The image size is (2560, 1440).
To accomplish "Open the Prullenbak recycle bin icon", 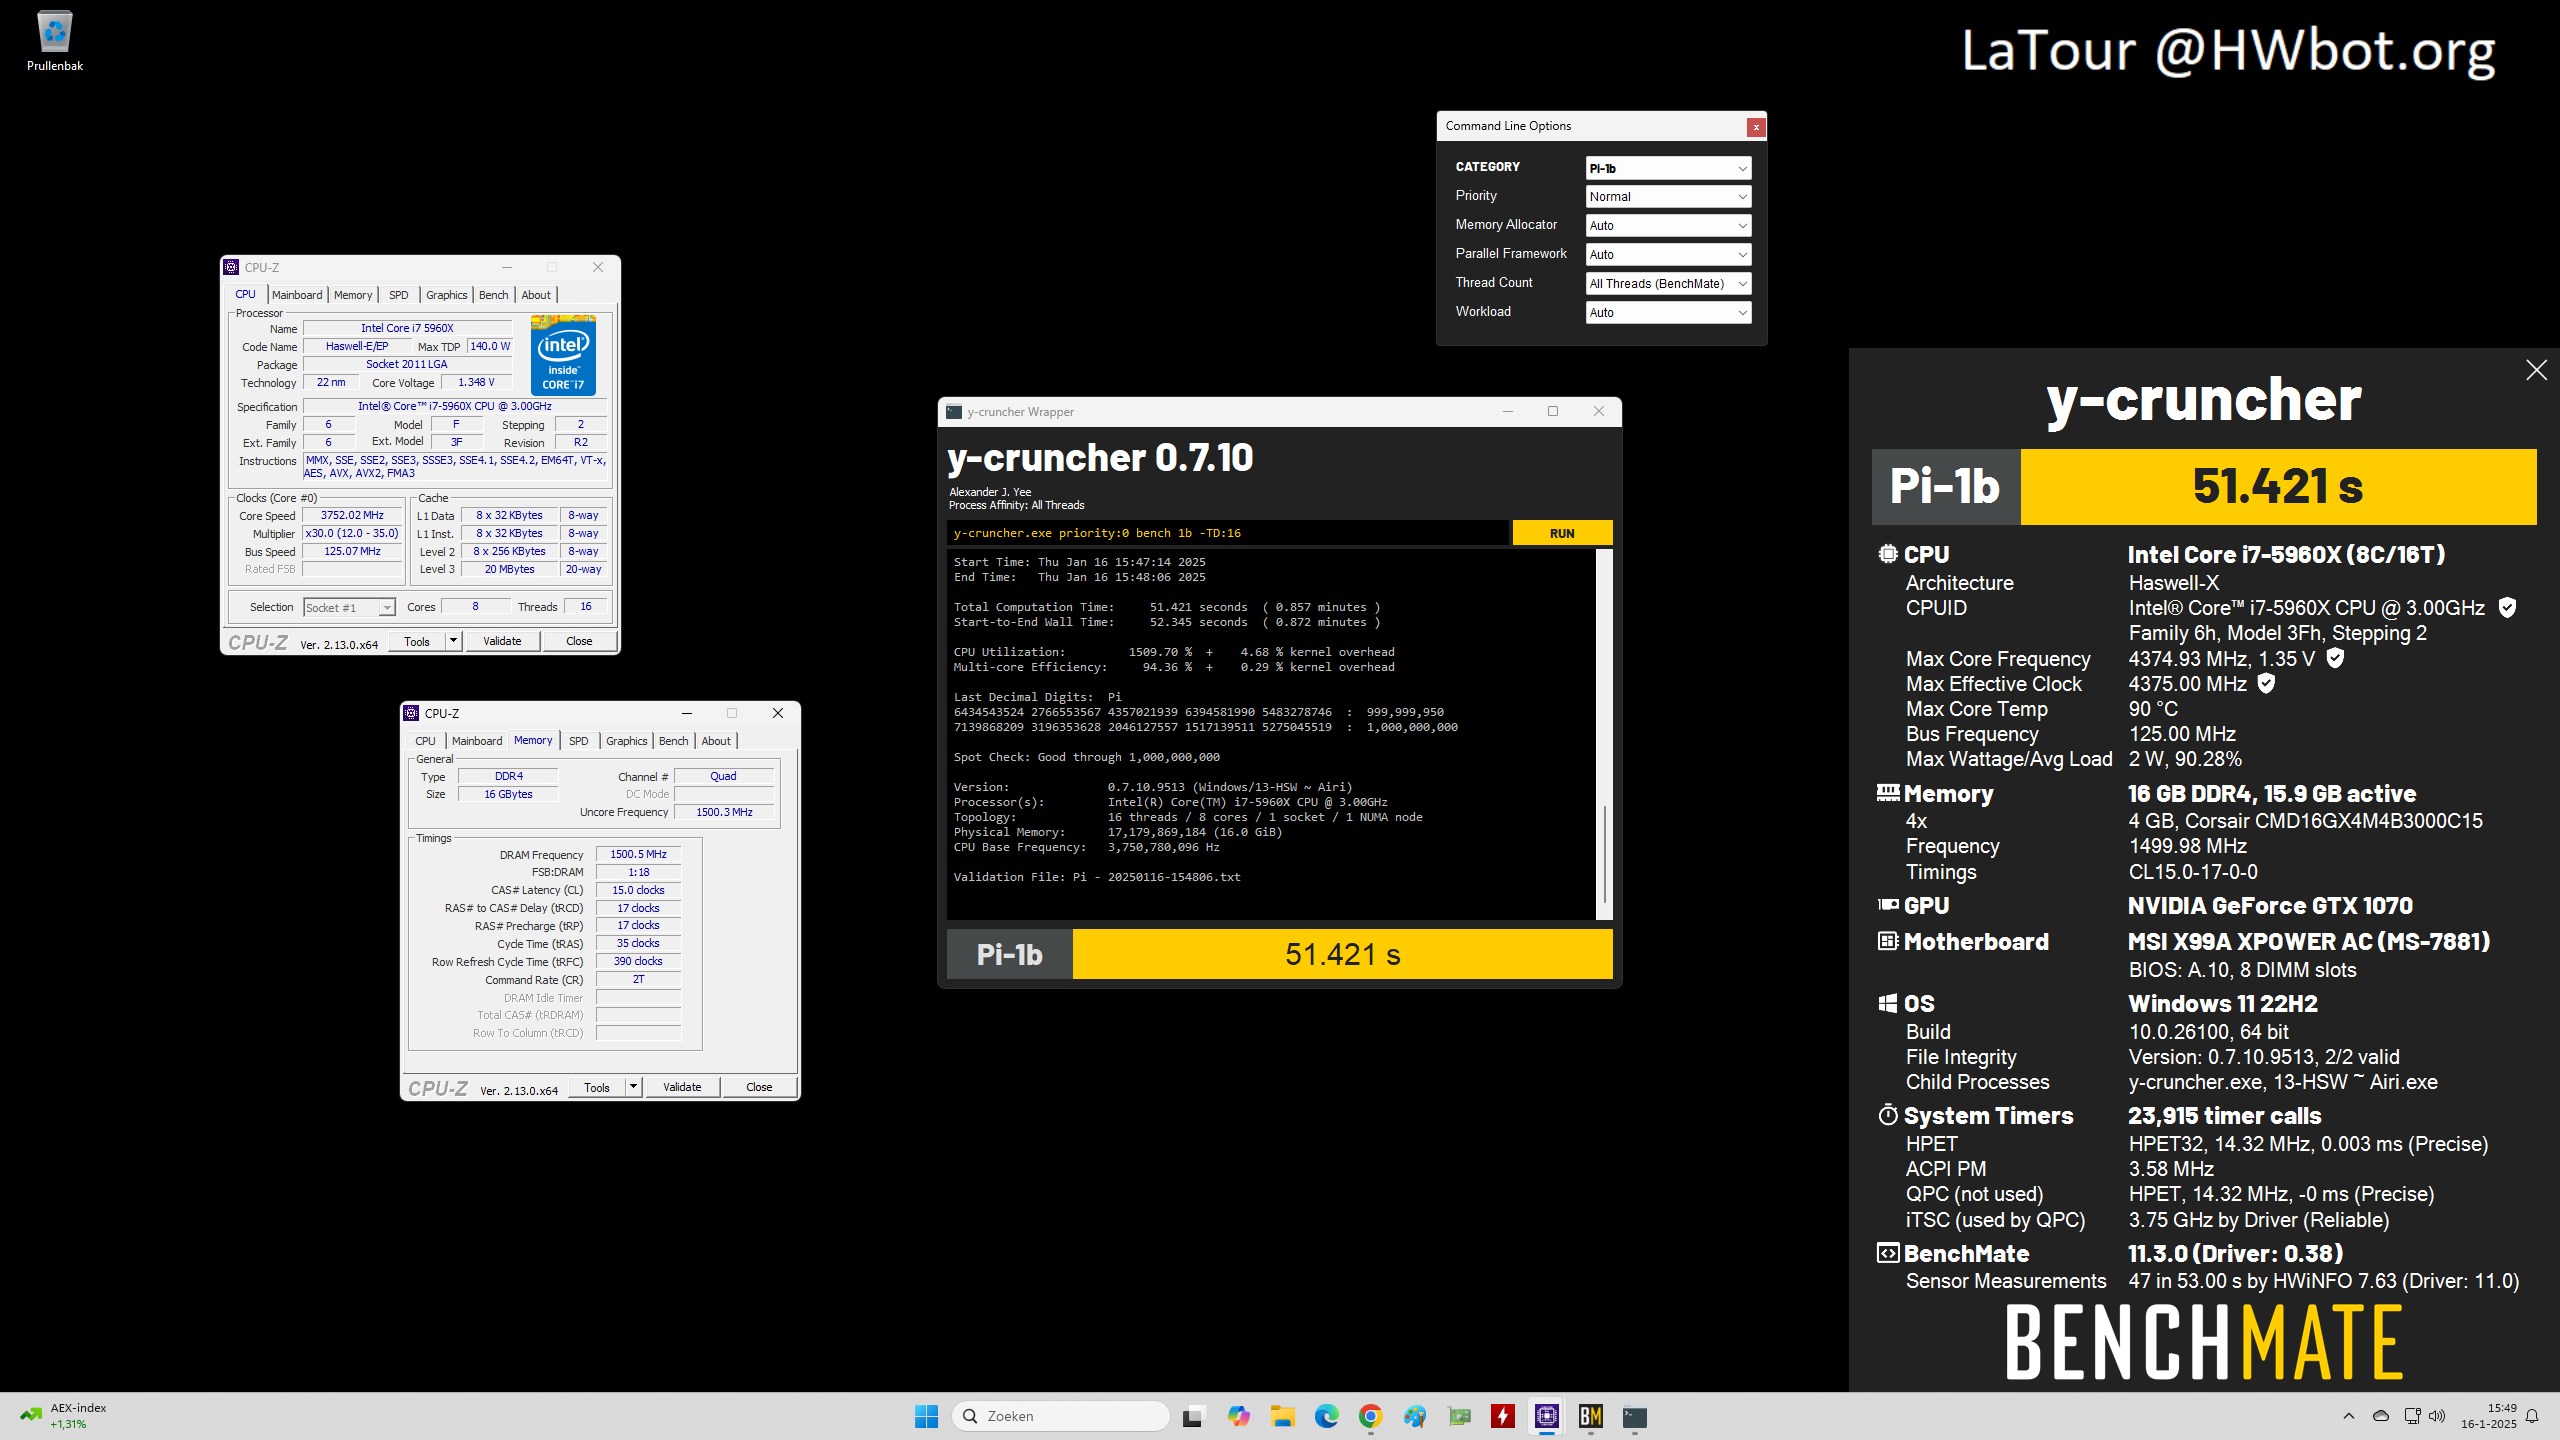I will click(x=55, y=42).
